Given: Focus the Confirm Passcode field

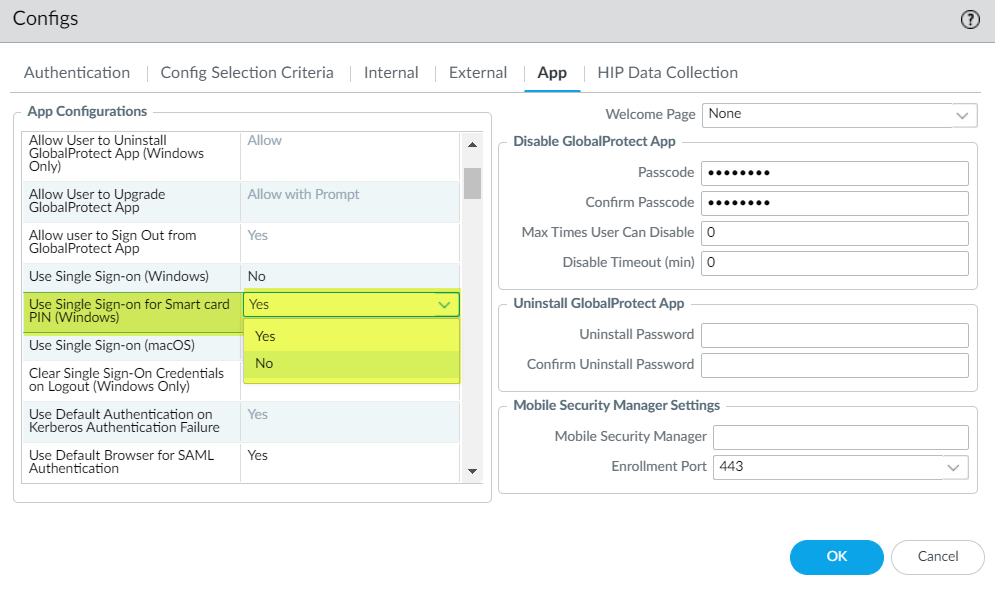Looking at the screenshot, I should 835,203.
